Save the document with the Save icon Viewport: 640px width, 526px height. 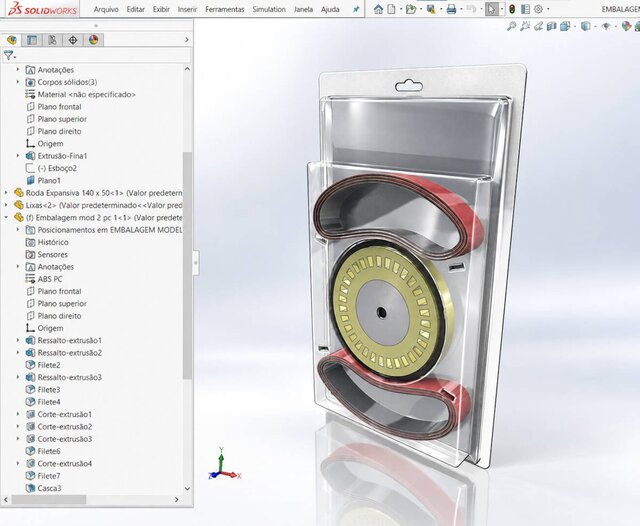pos(431,9)
